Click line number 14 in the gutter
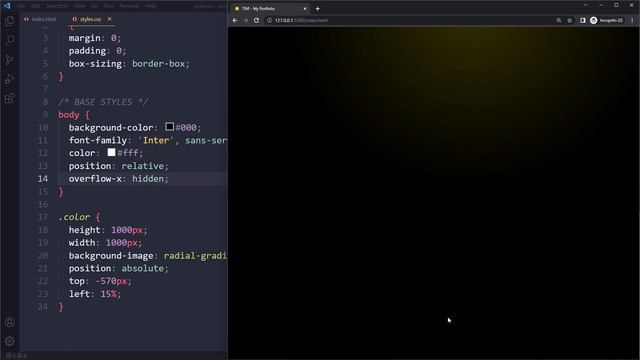 43,179
